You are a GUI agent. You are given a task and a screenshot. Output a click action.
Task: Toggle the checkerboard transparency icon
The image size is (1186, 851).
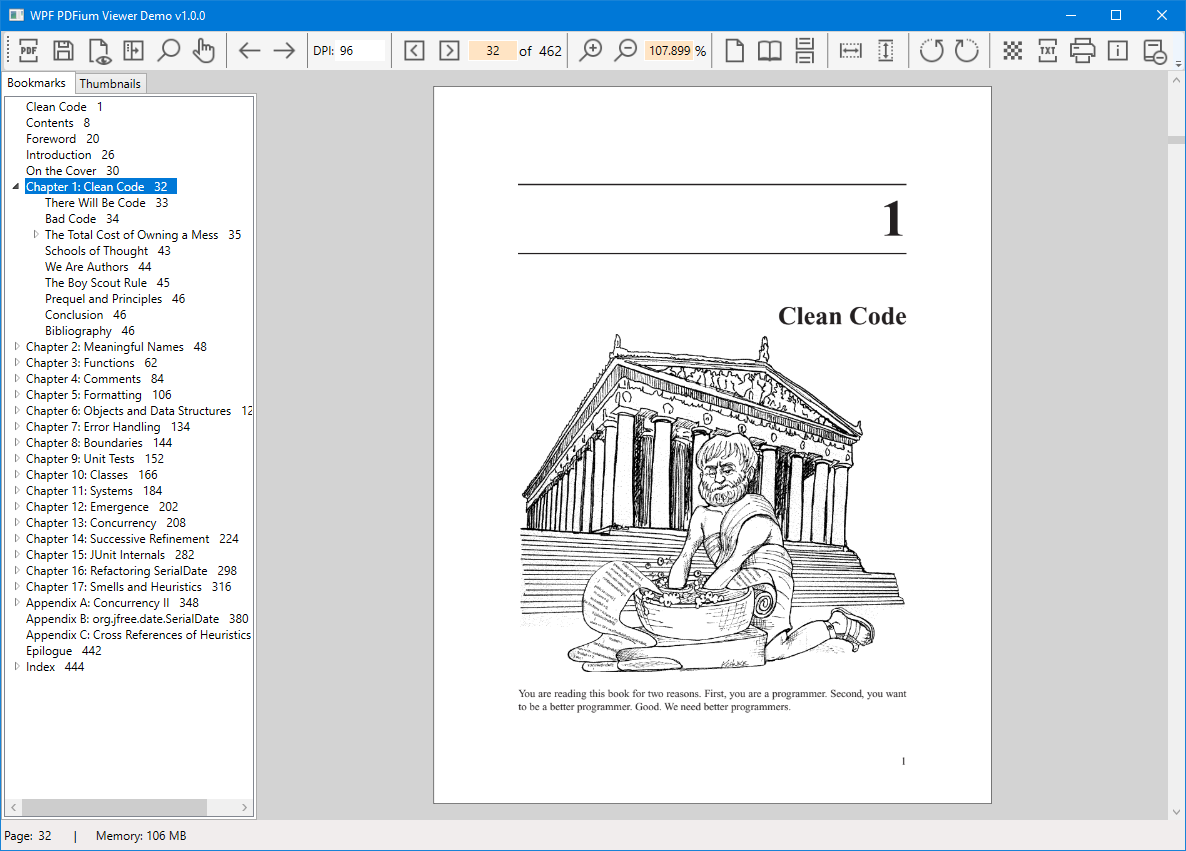point(1013,51)
